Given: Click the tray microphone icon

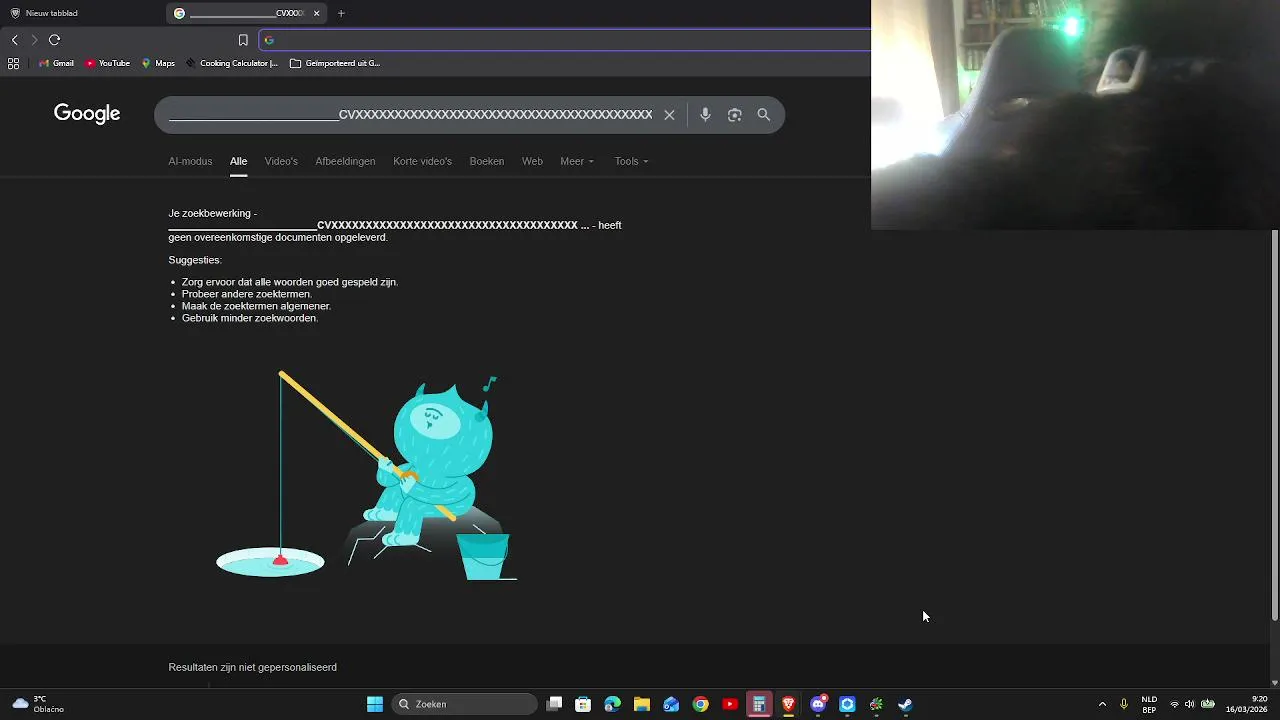Looking at the screenshot, I should 1124,704.
